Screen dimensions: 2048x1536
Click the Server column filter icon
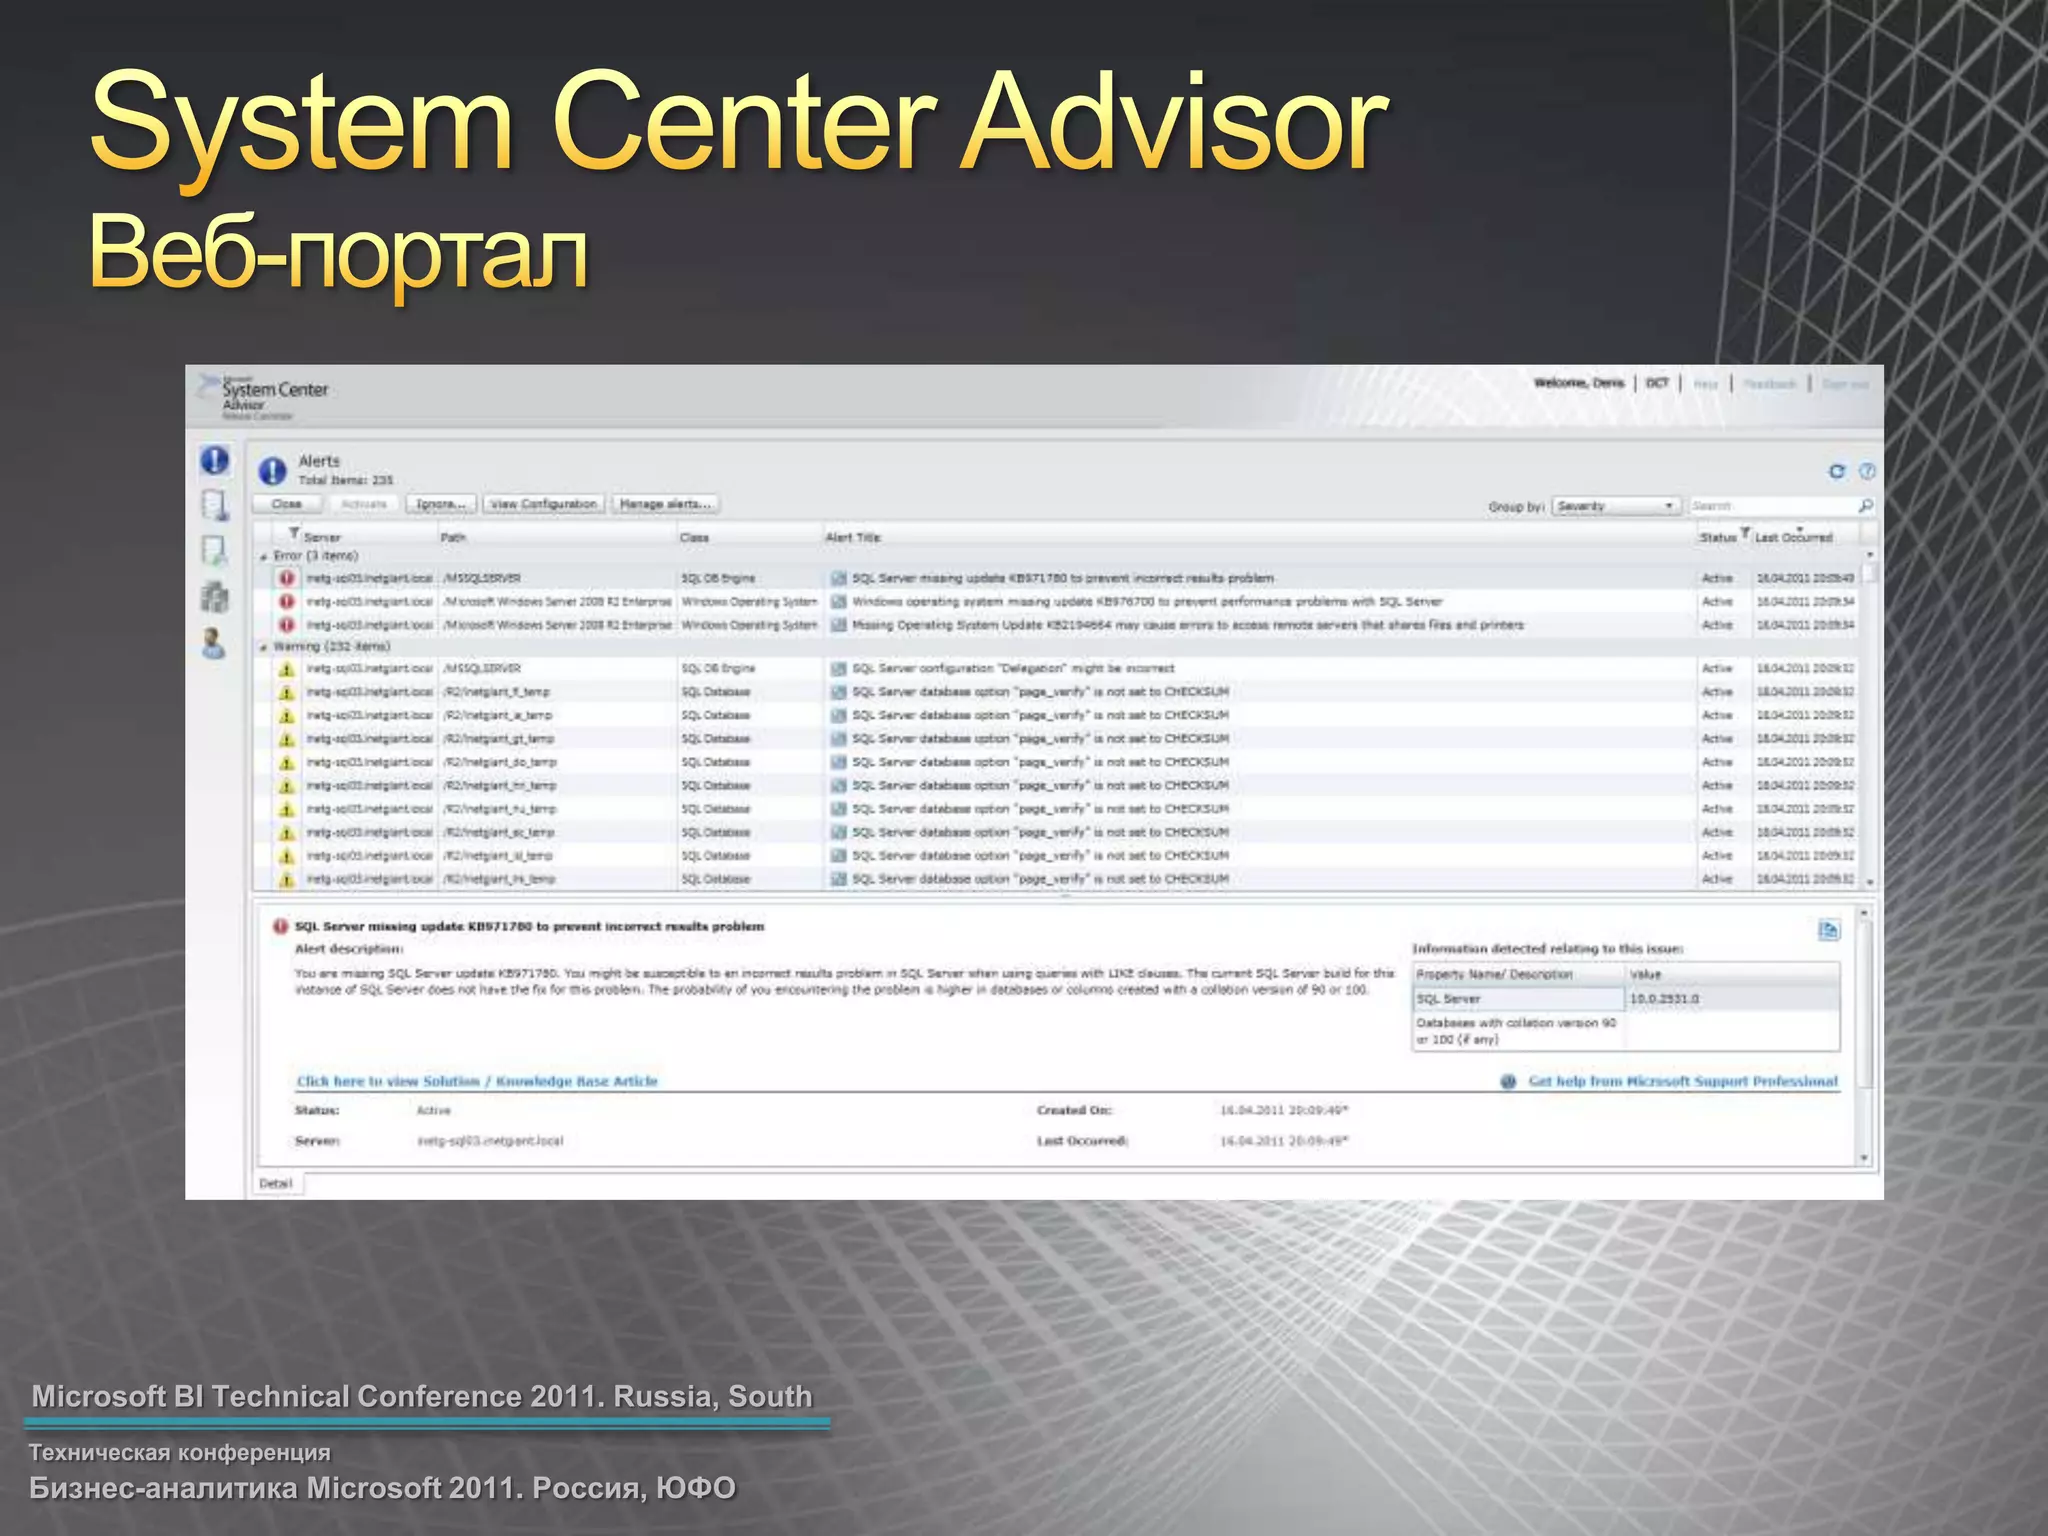coord(294,533)
